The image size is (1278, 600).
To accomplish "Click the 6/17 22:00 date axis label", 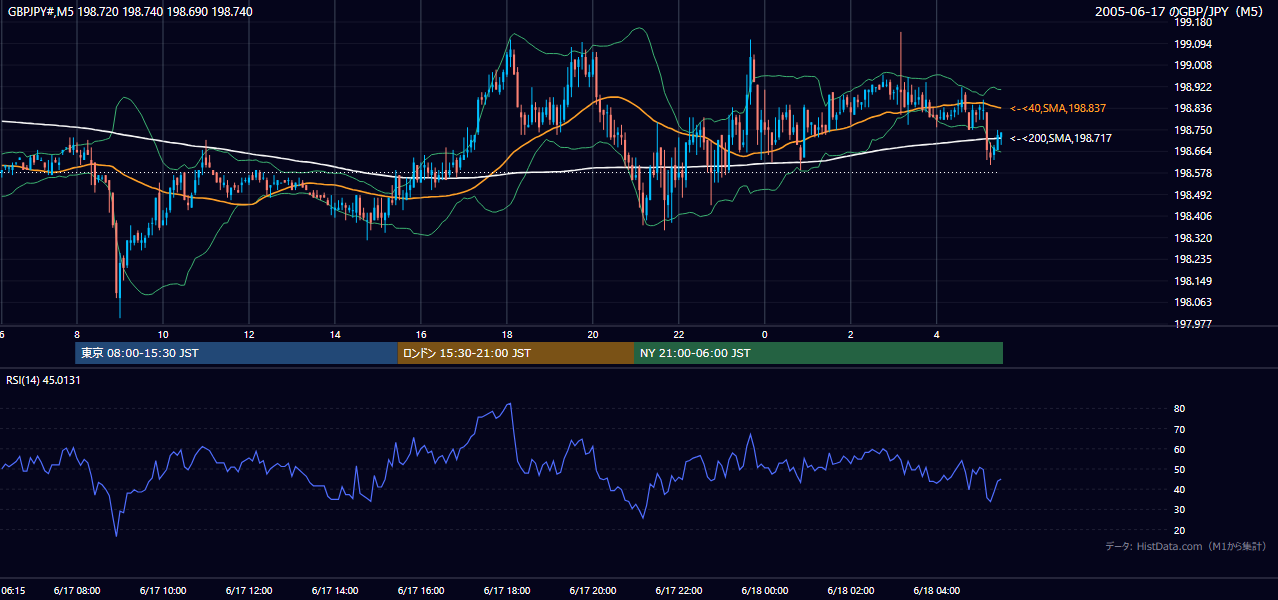I will pos(678,590).
